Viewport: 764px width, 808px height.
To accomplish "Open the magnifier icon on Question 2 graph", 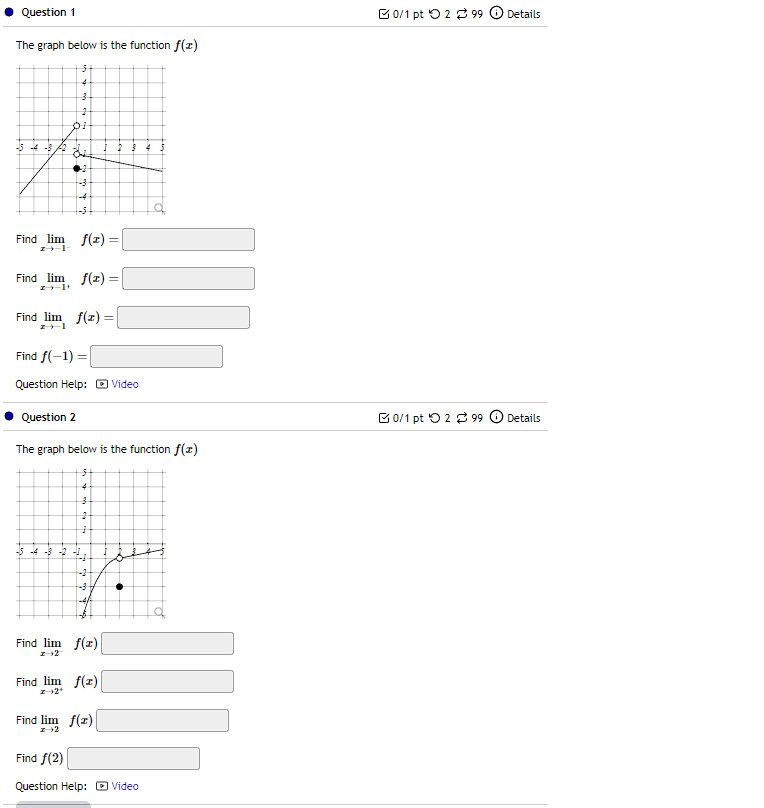I will point(158,609).
